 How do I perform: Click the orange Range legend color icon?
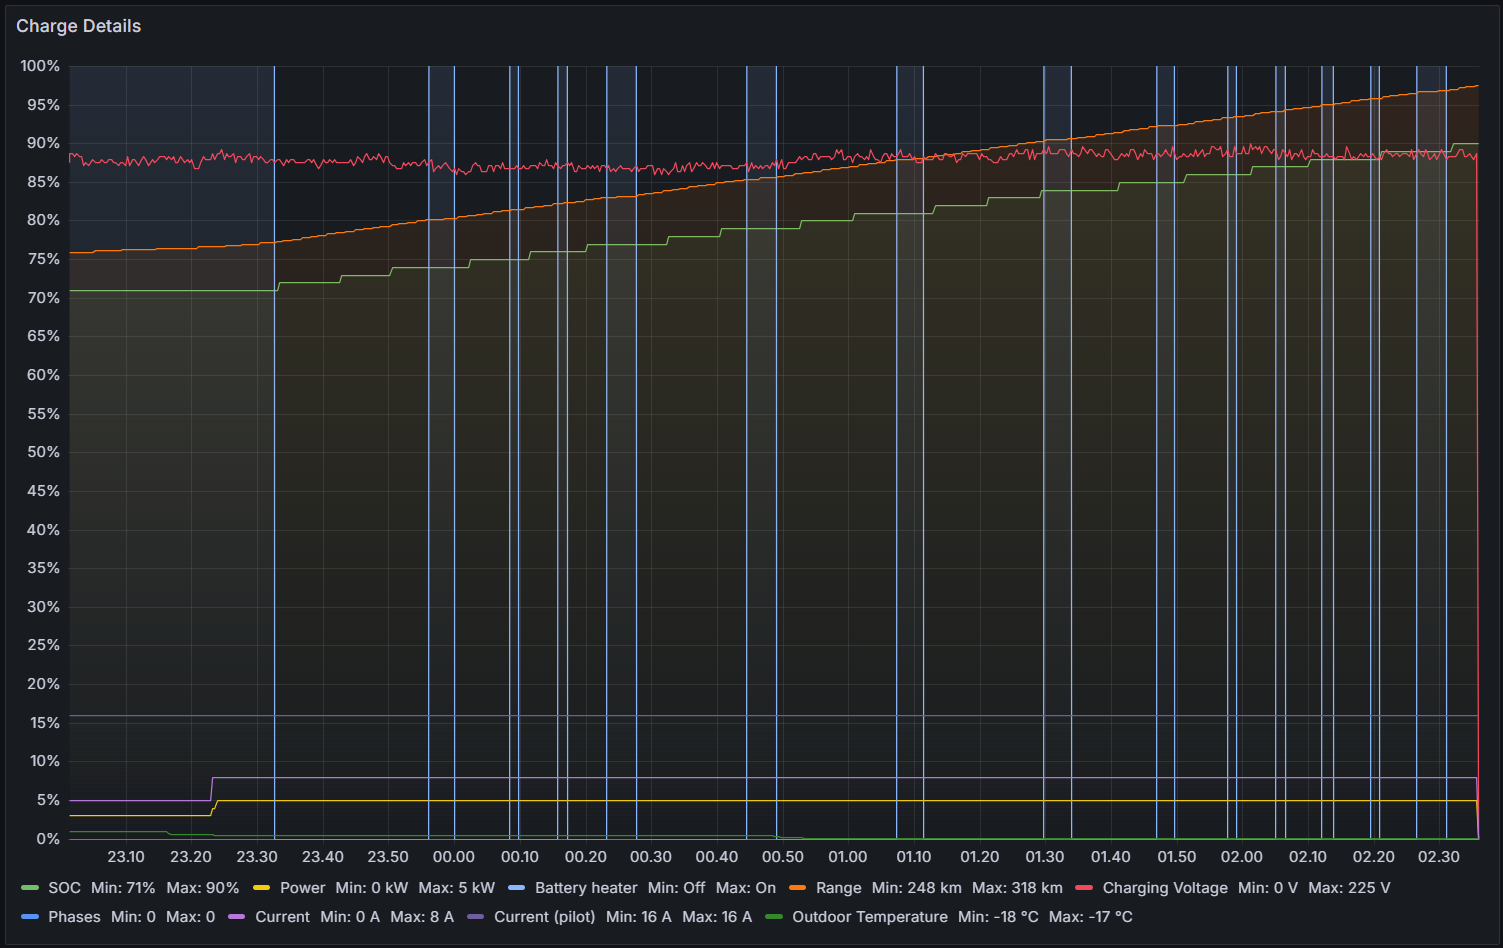pos(797,888)
